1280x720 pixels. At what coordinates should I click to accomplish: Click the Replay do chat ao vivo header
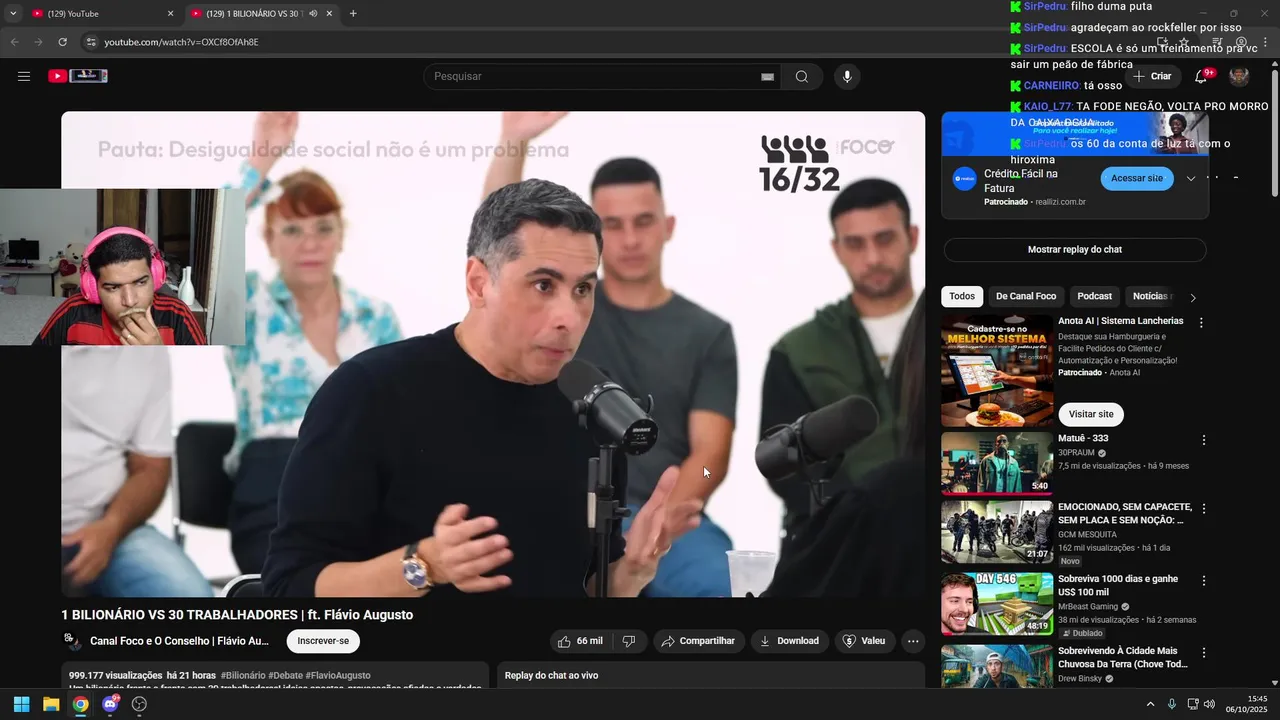[551, 676]
